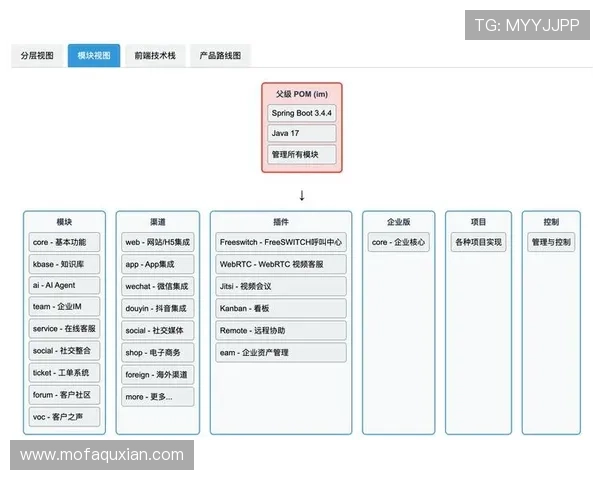This screenshot has height=480, width=600.
Task: Click the 项目 column header
Action: [478, 222]
